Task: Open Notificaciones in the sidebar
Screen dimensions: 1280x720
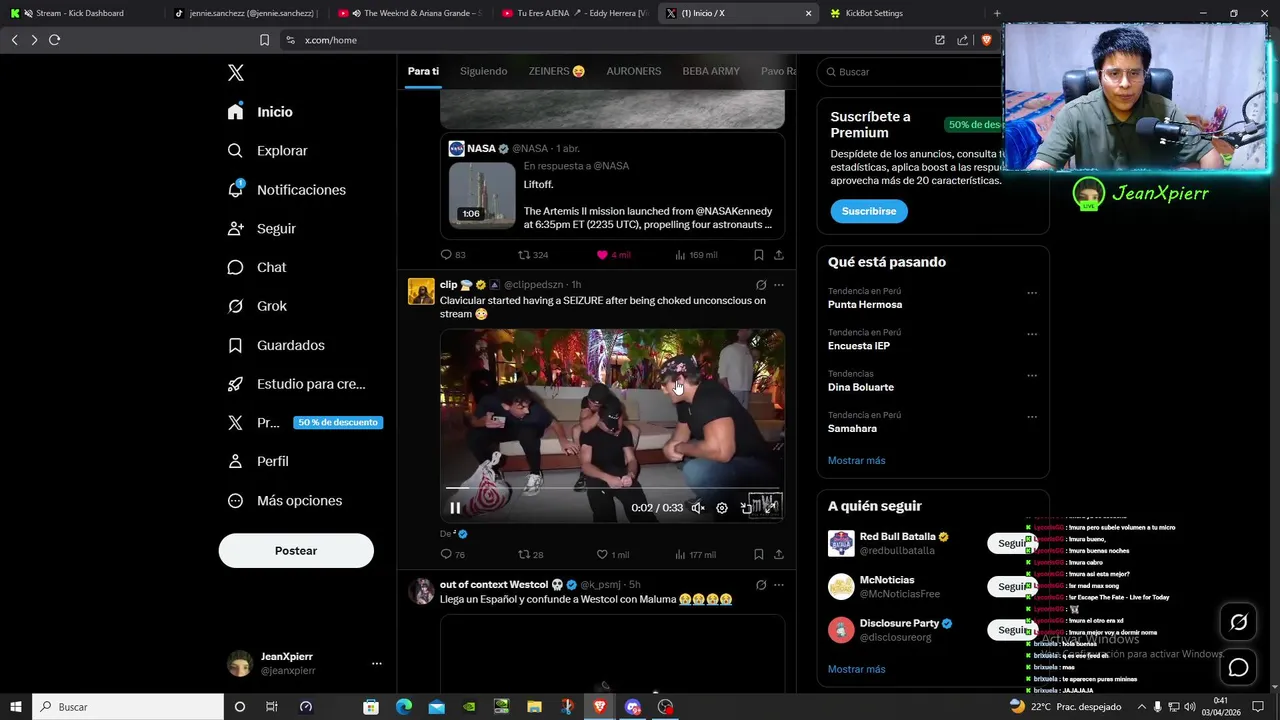Action: point(287,190)
